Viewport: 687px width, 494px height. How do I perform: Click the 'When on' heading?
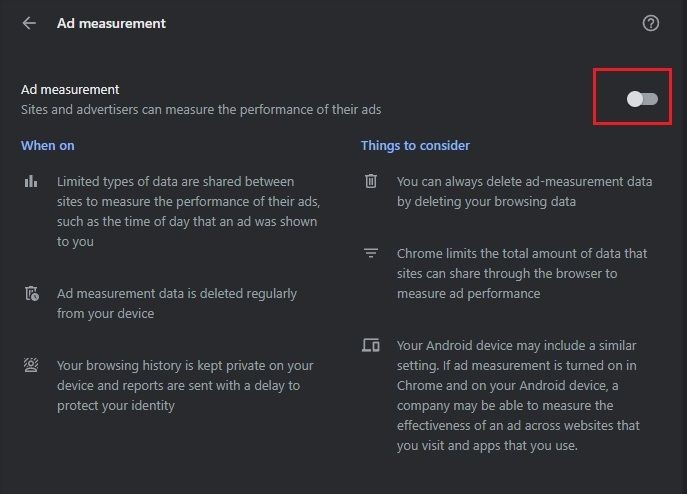48,146
